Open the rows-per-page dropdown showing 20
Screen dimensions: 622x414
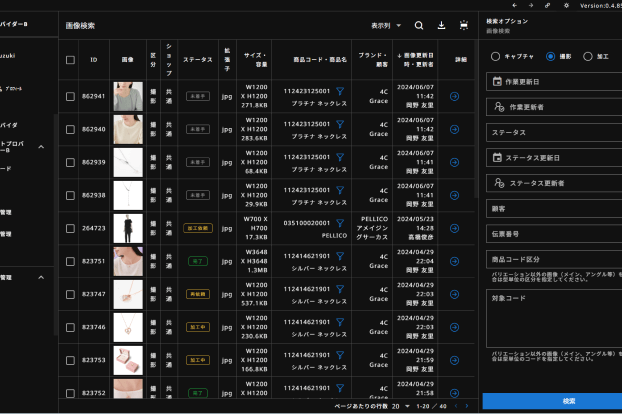pyautogui.click(x=401, y=406)
